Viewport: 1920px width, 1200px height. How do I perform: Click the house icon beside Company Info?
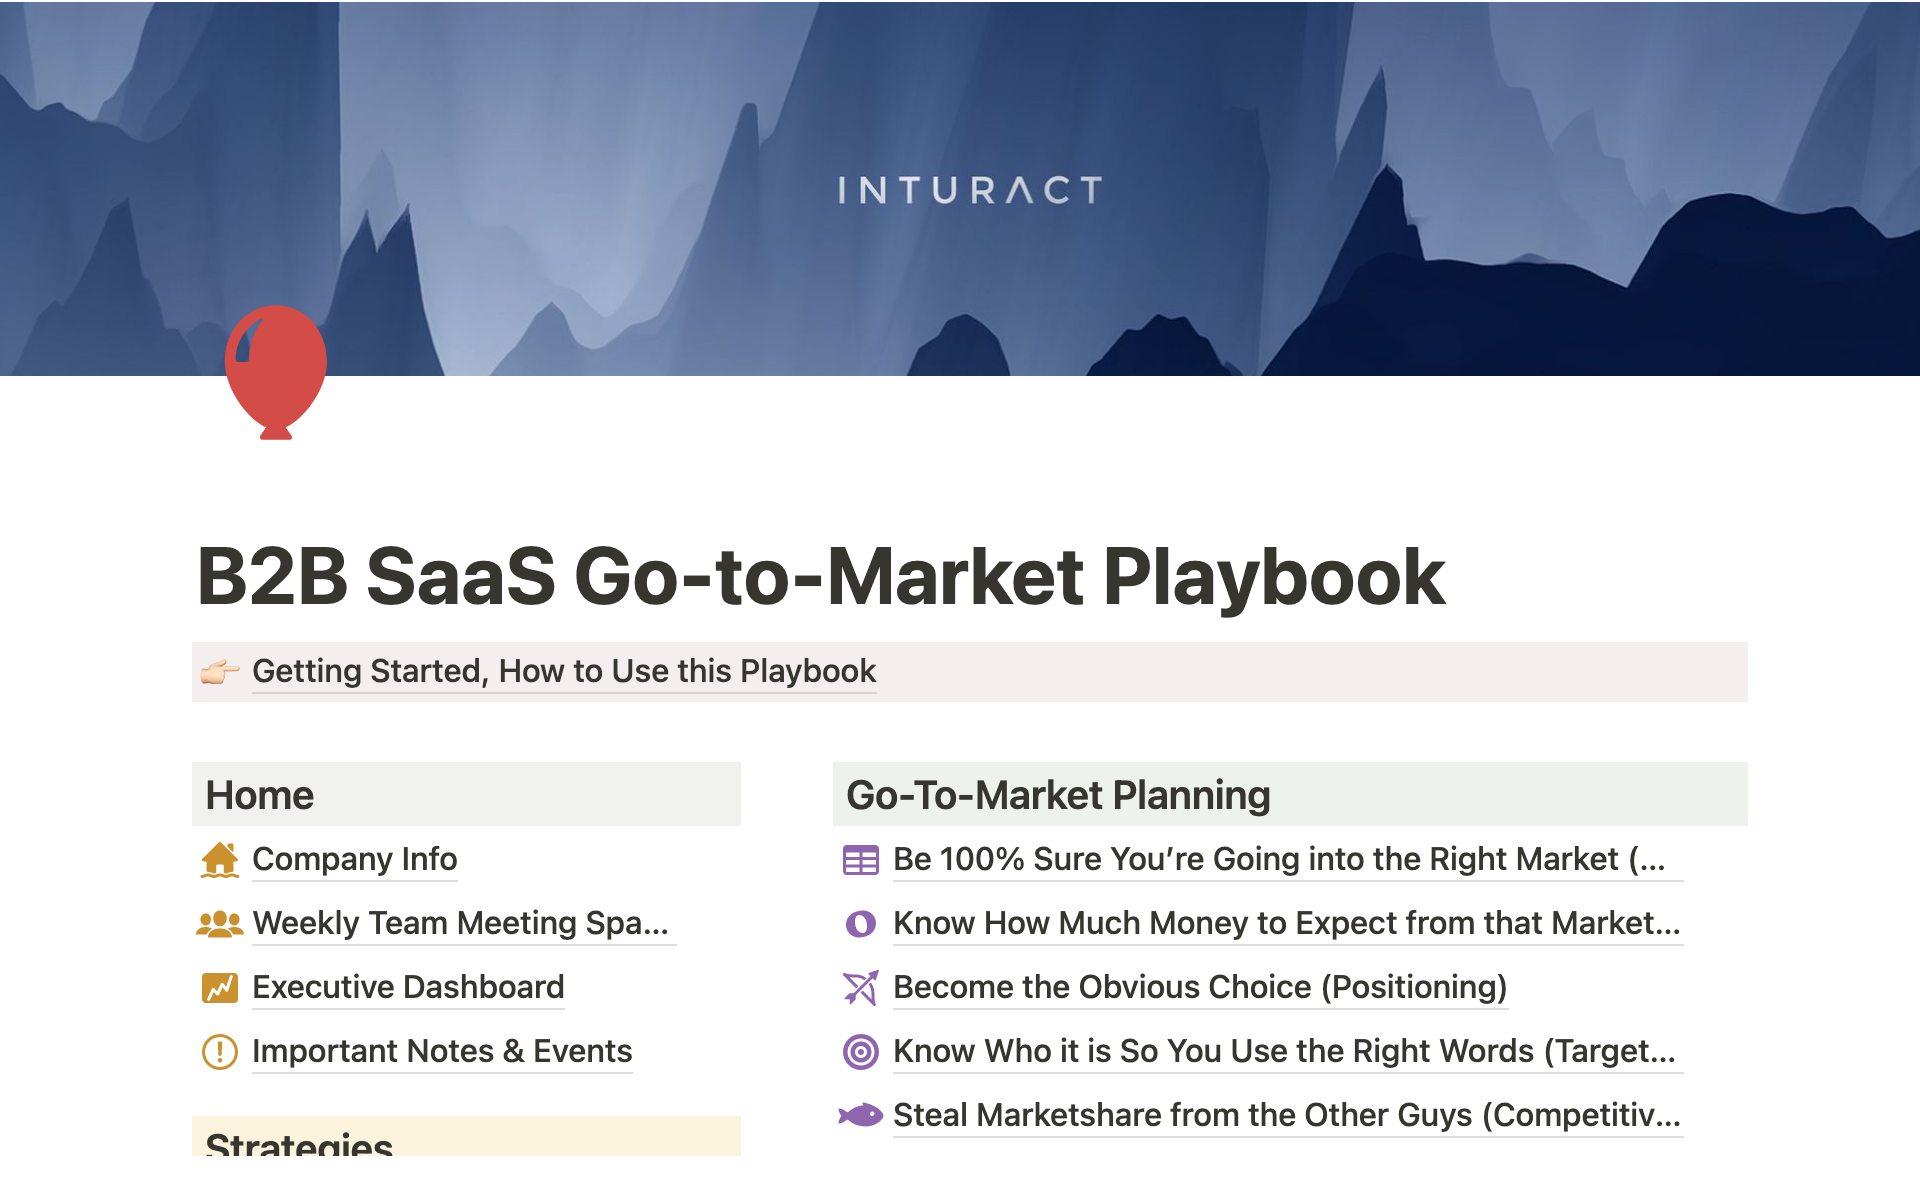pos(220,860)
